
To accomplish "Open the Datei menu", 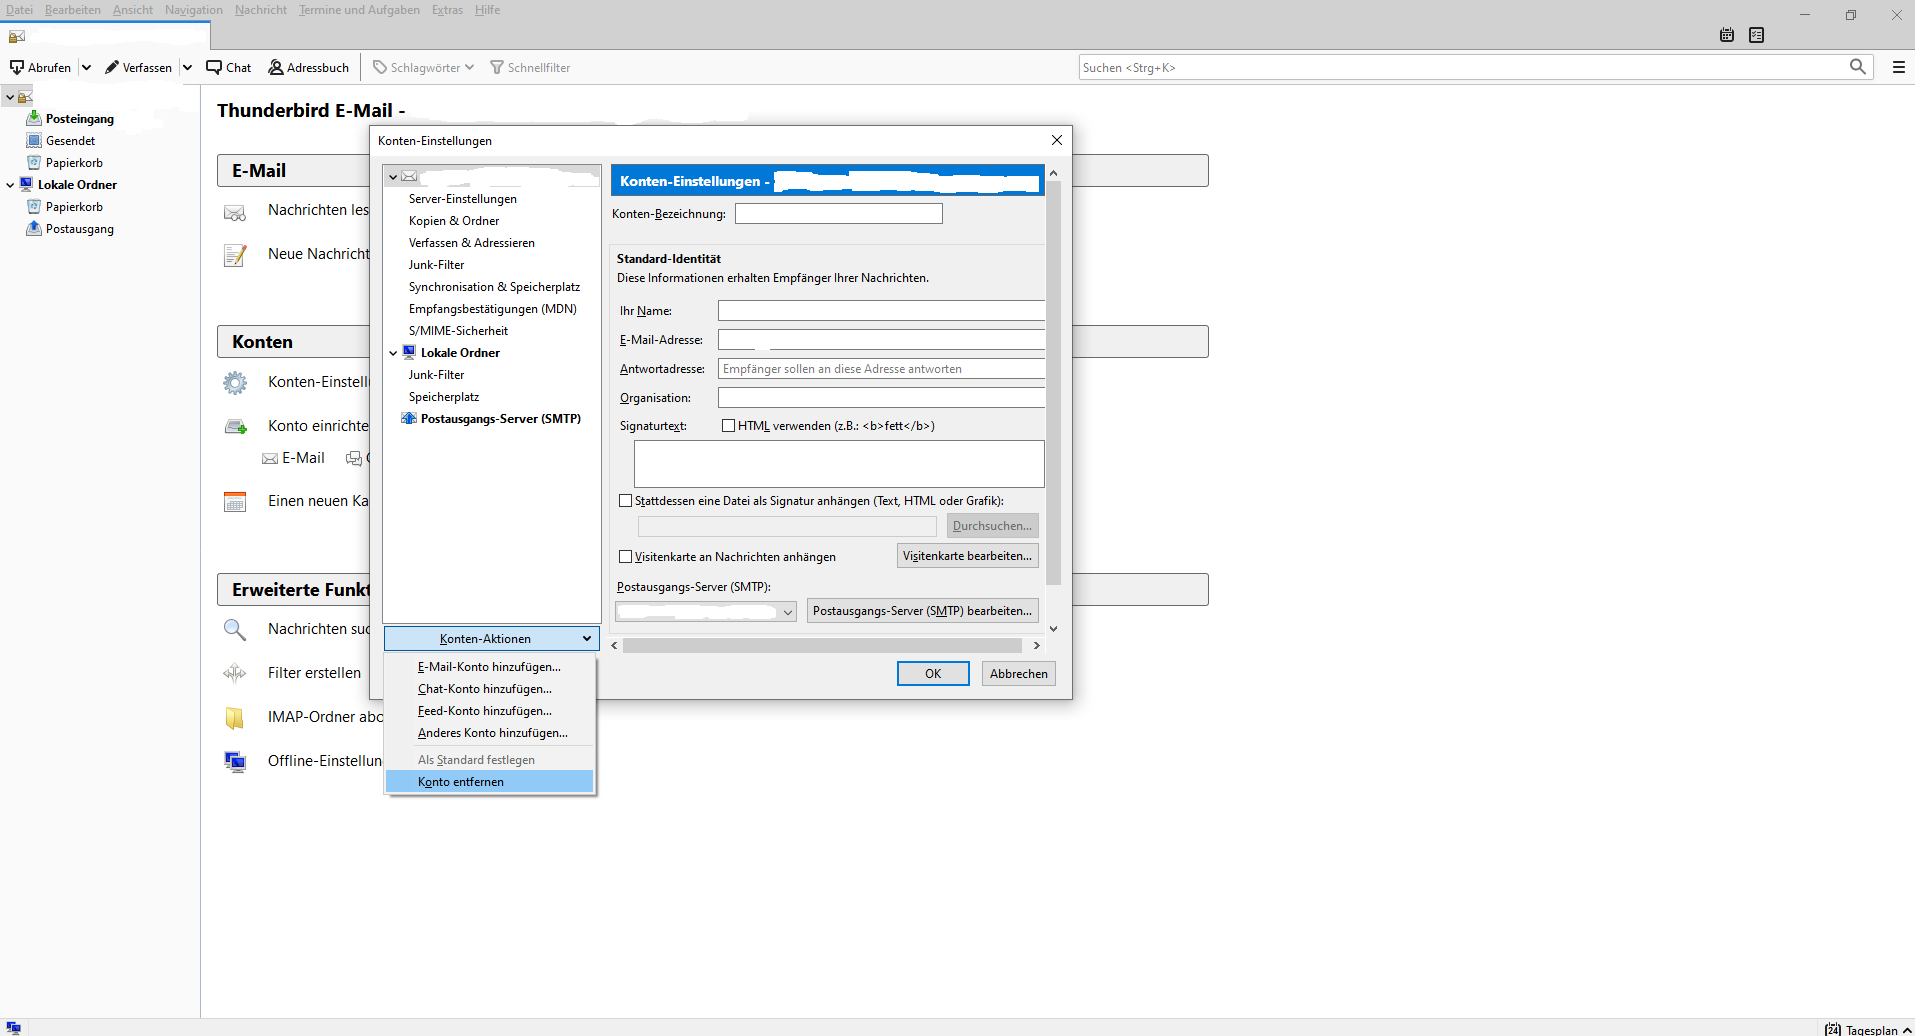I will pos(19,10).
